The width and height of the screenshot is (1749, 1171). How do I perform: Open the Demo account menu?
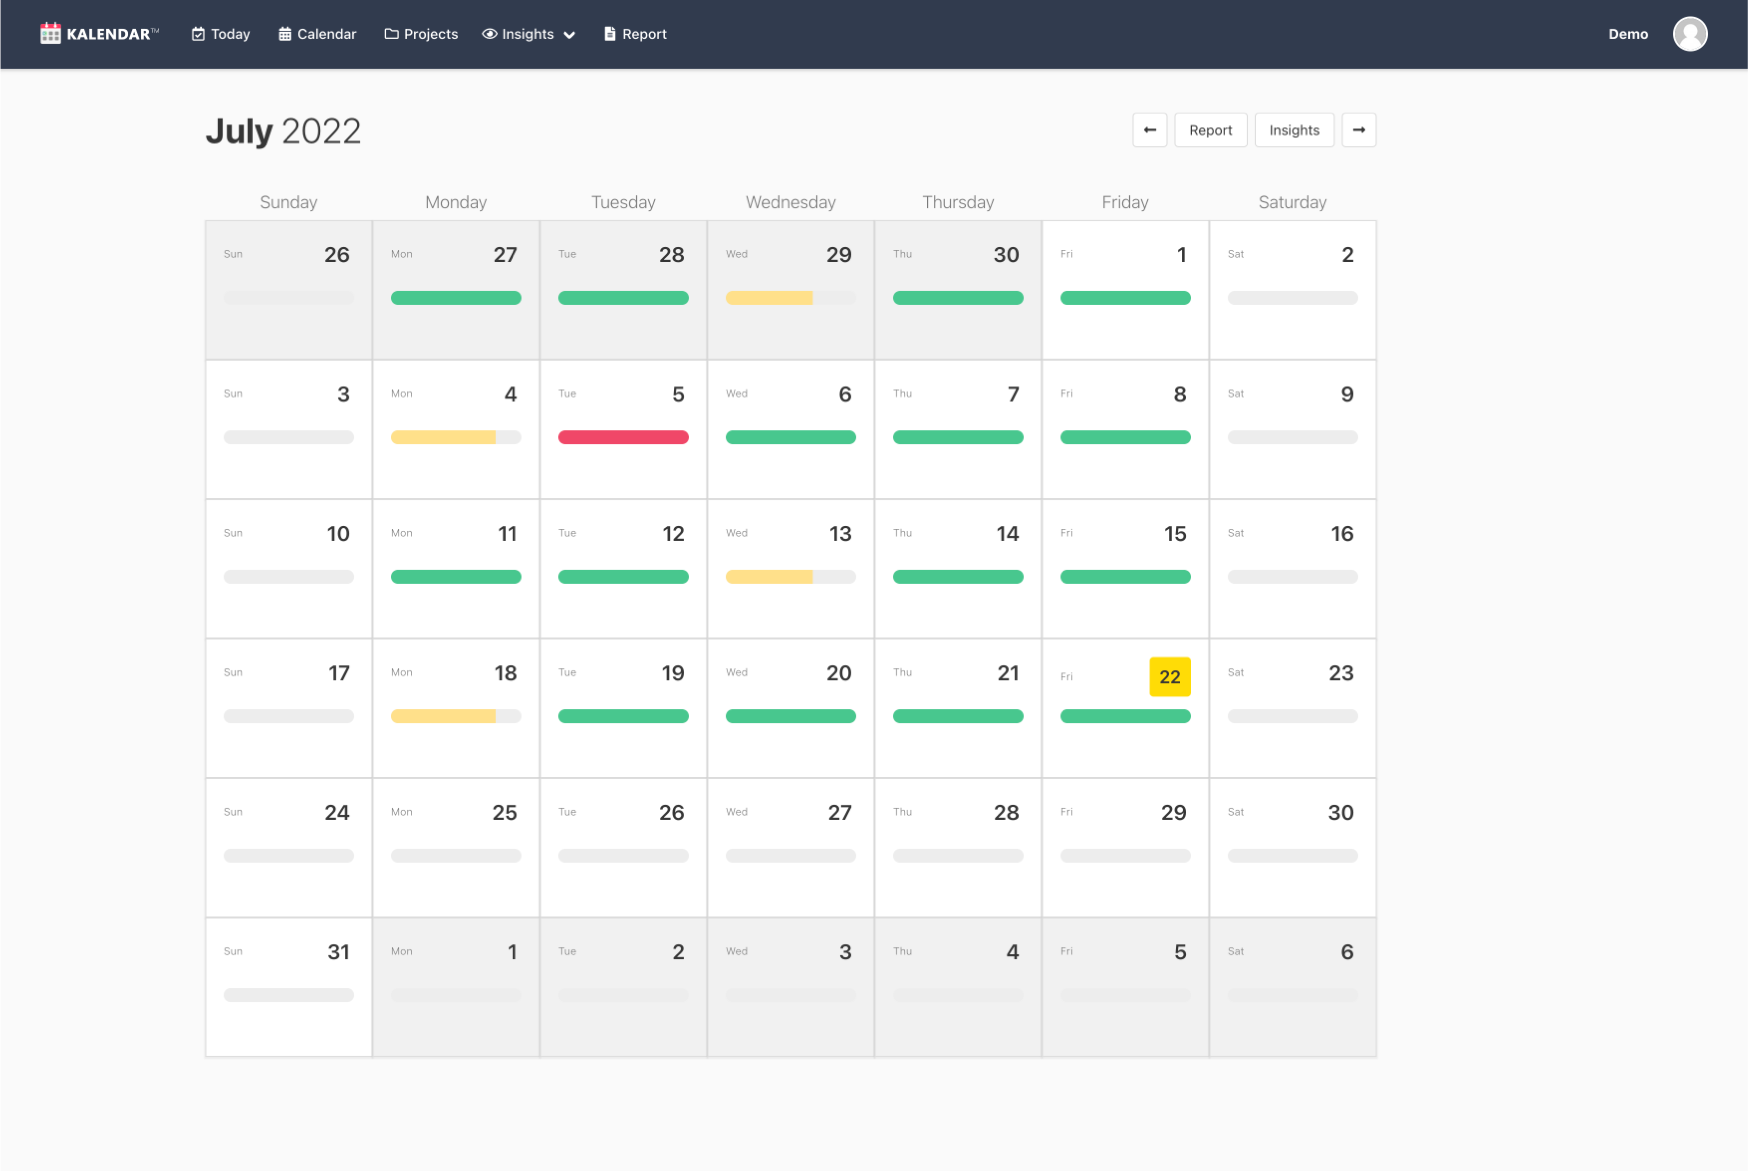(1627, 34)
